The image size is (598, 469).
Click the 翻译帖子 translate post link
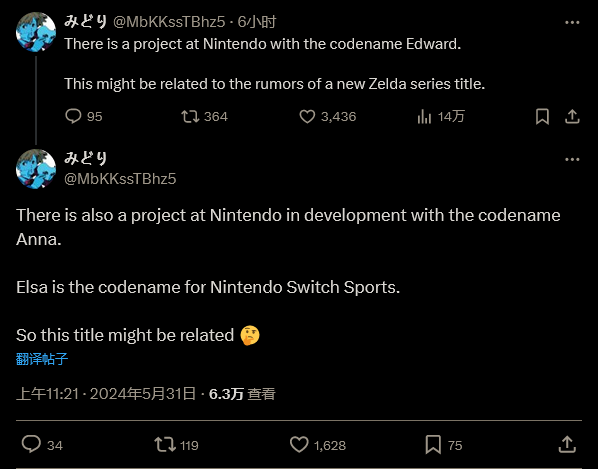[42, 359]
